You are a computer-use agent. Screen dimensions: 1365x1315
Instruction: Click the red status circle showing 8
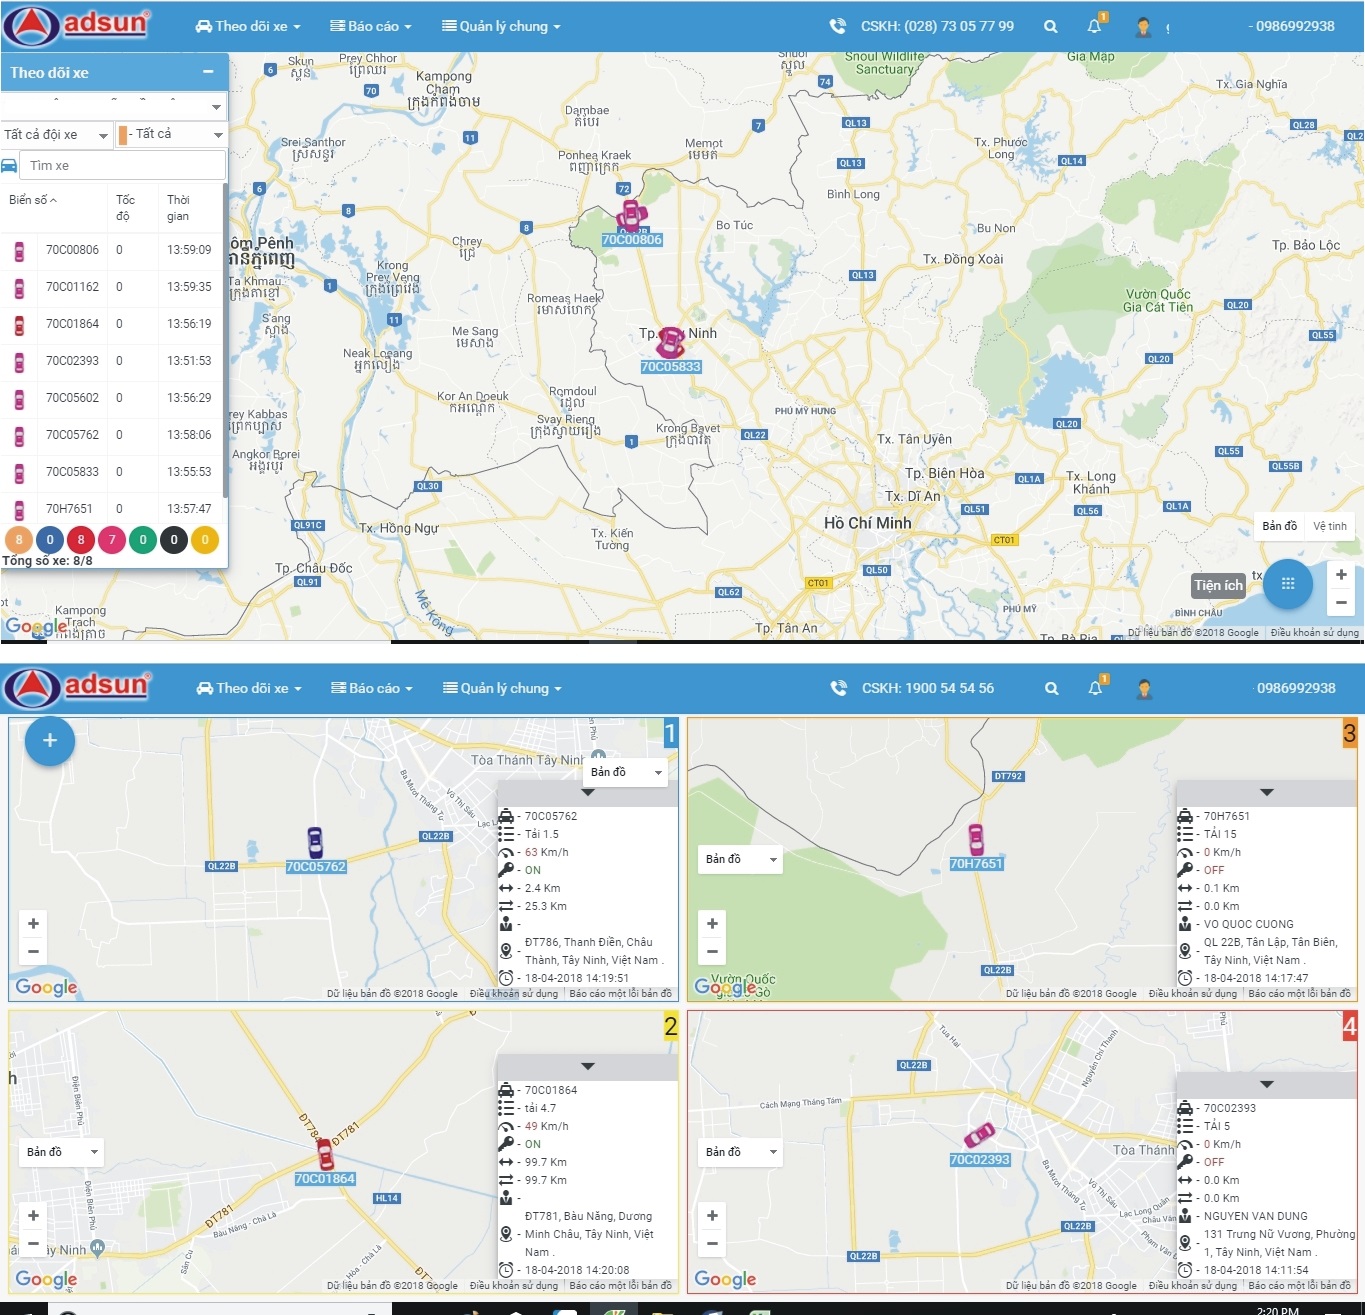pyautogui.click(x=81, y=540)
